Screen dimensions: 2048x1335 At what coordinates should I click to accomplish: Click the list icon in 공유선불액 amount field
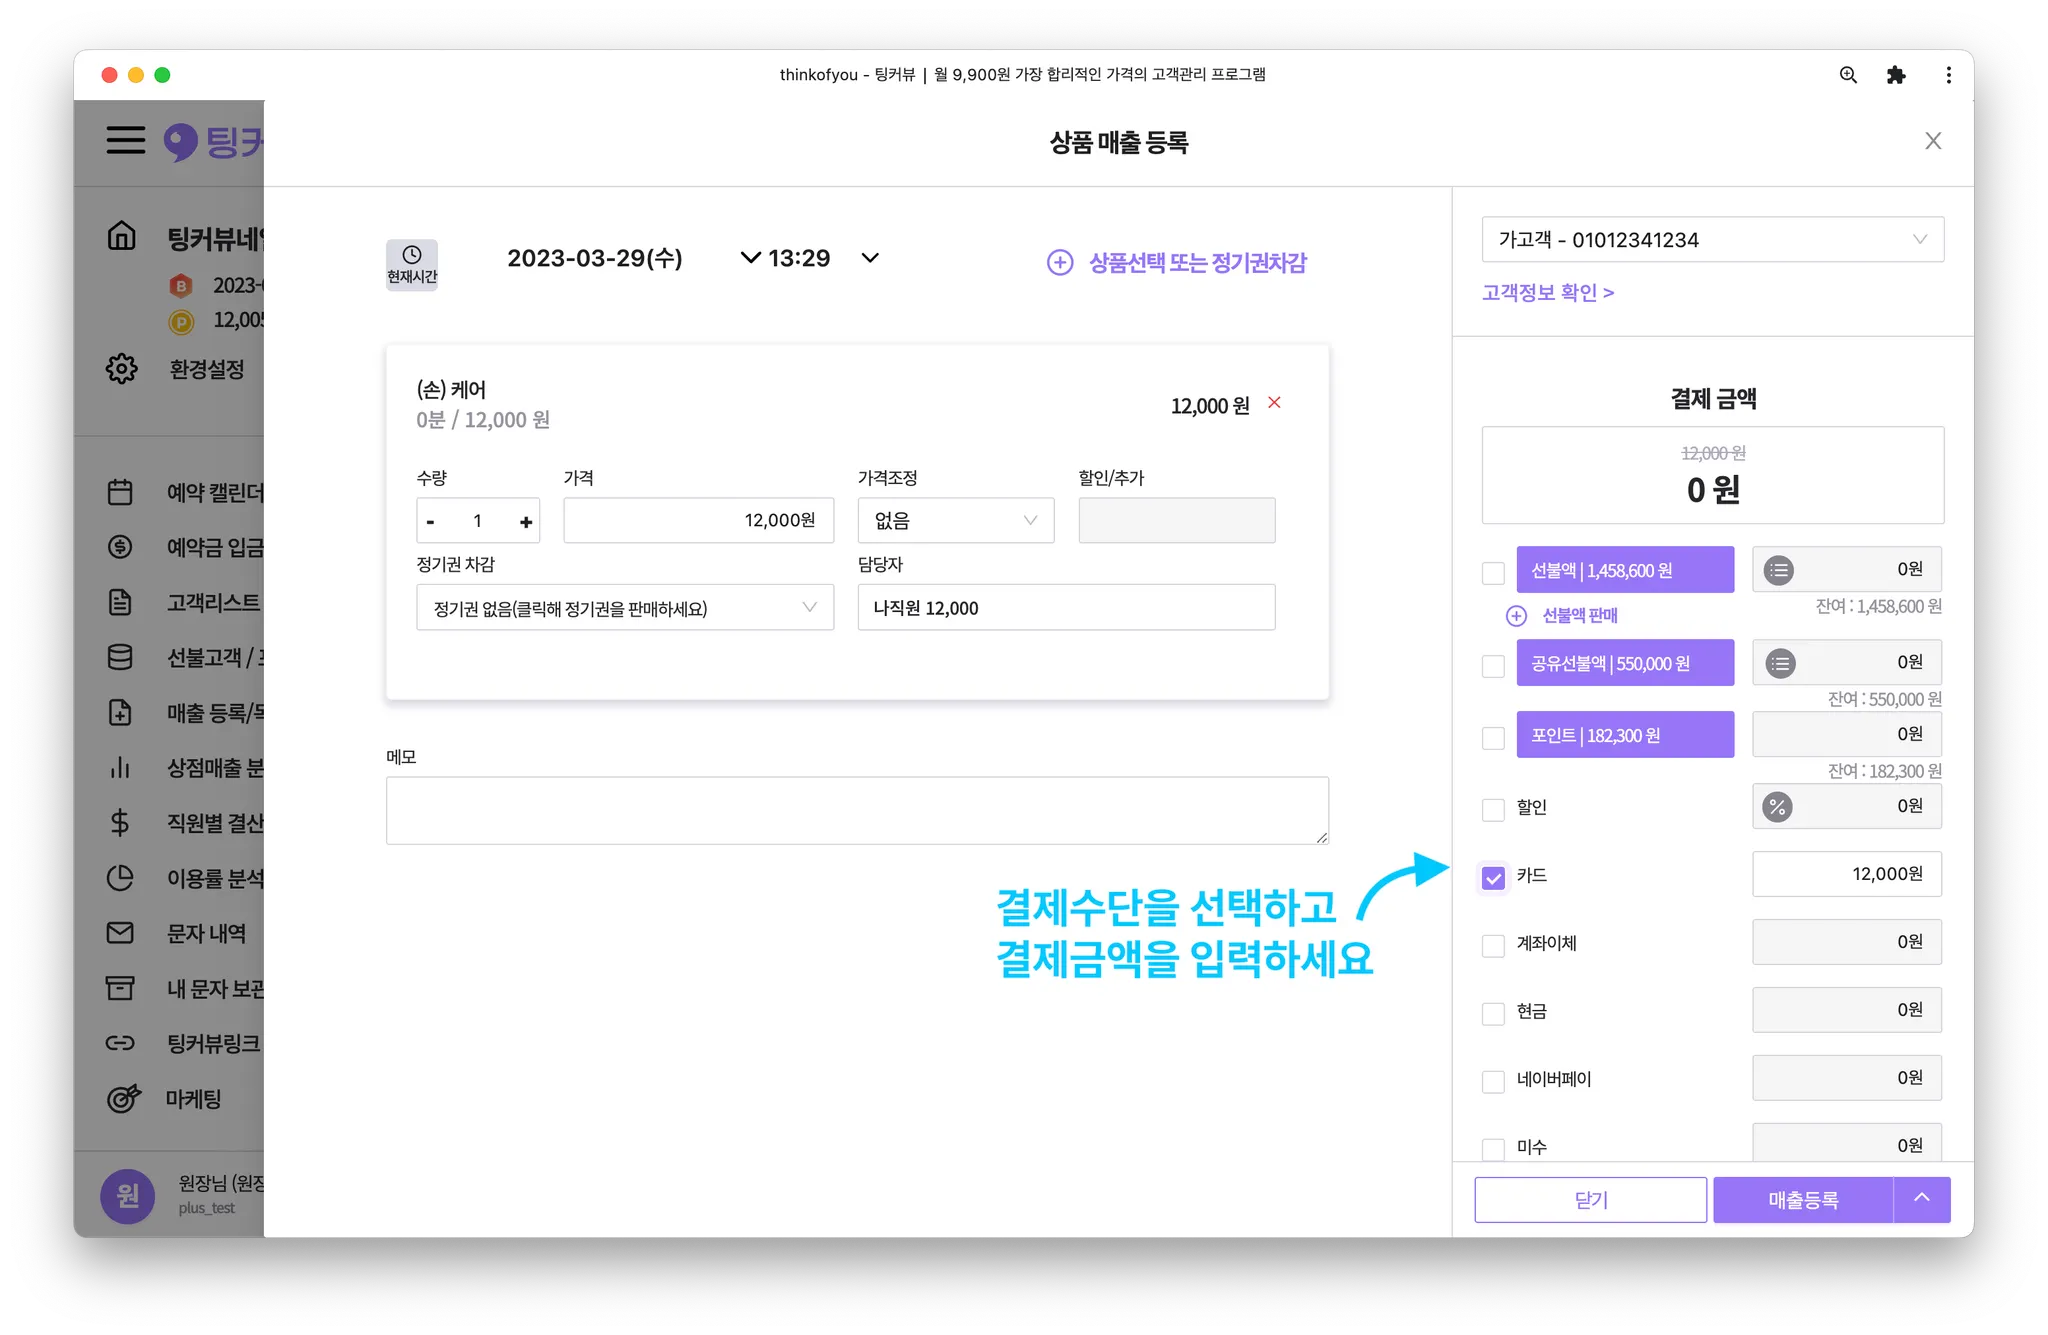point(1780,663)
